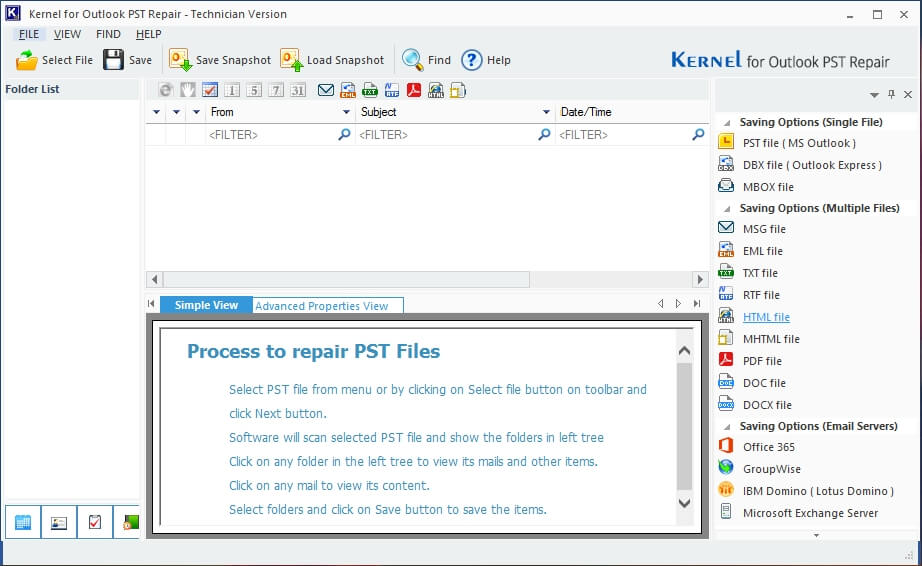922x566 pixels.
Task: Click the grayed-out refresh icon in preview toolbar
Action: 166,90
